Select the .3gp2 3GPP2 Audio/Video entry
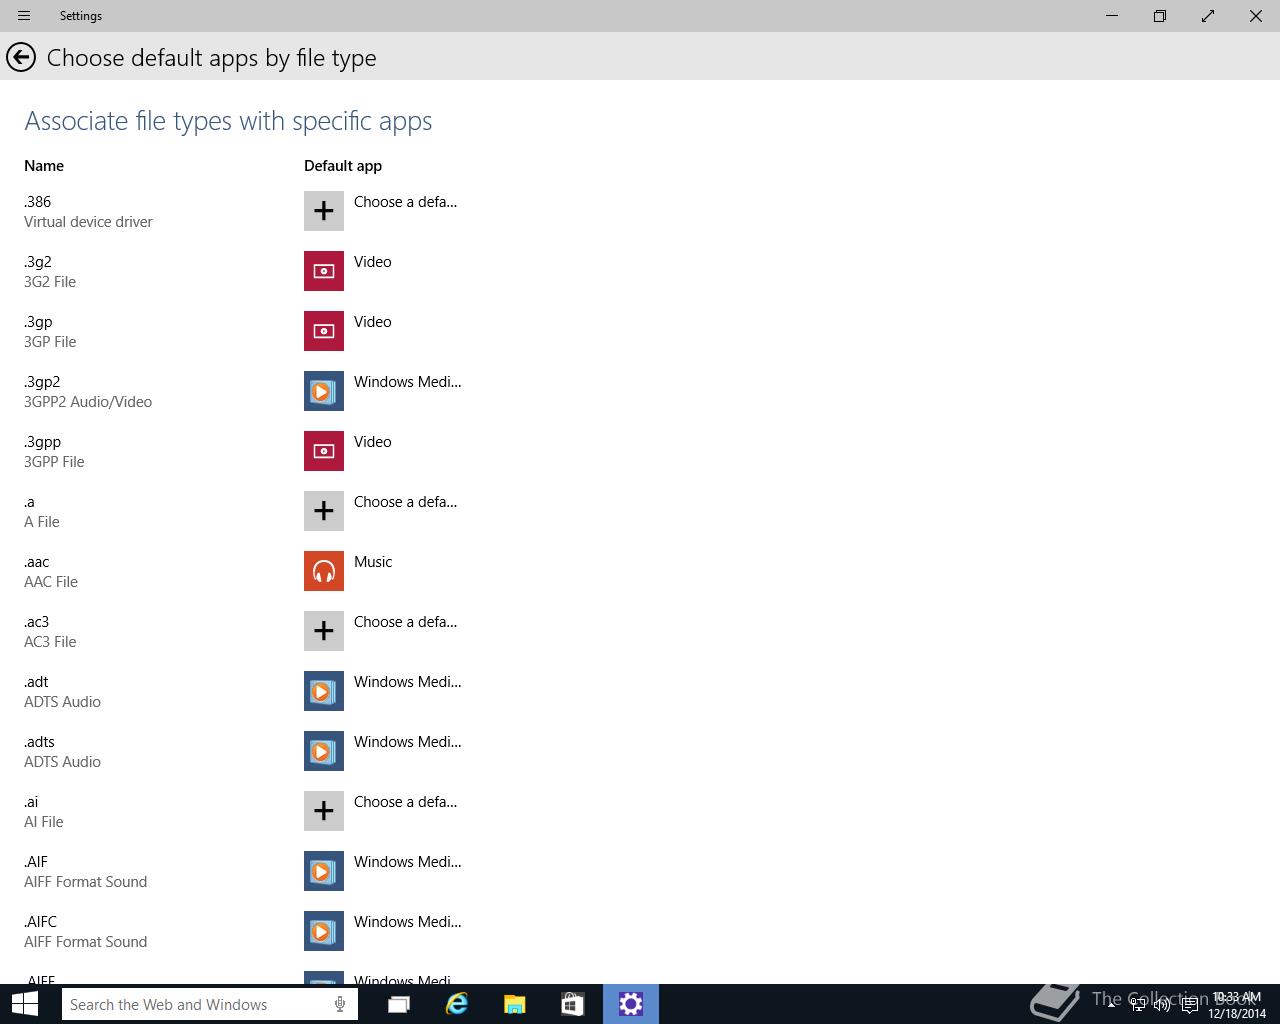1280x1024 pixels. pos(88,392)
